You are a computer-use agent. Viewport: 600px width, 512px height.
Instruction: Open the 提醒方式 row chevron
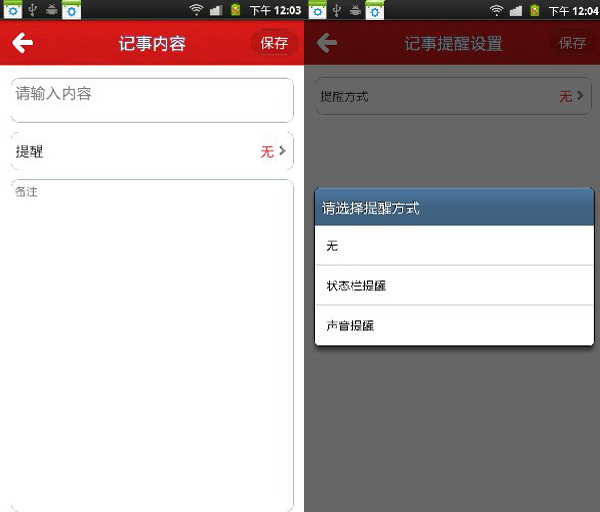point(580,95)
